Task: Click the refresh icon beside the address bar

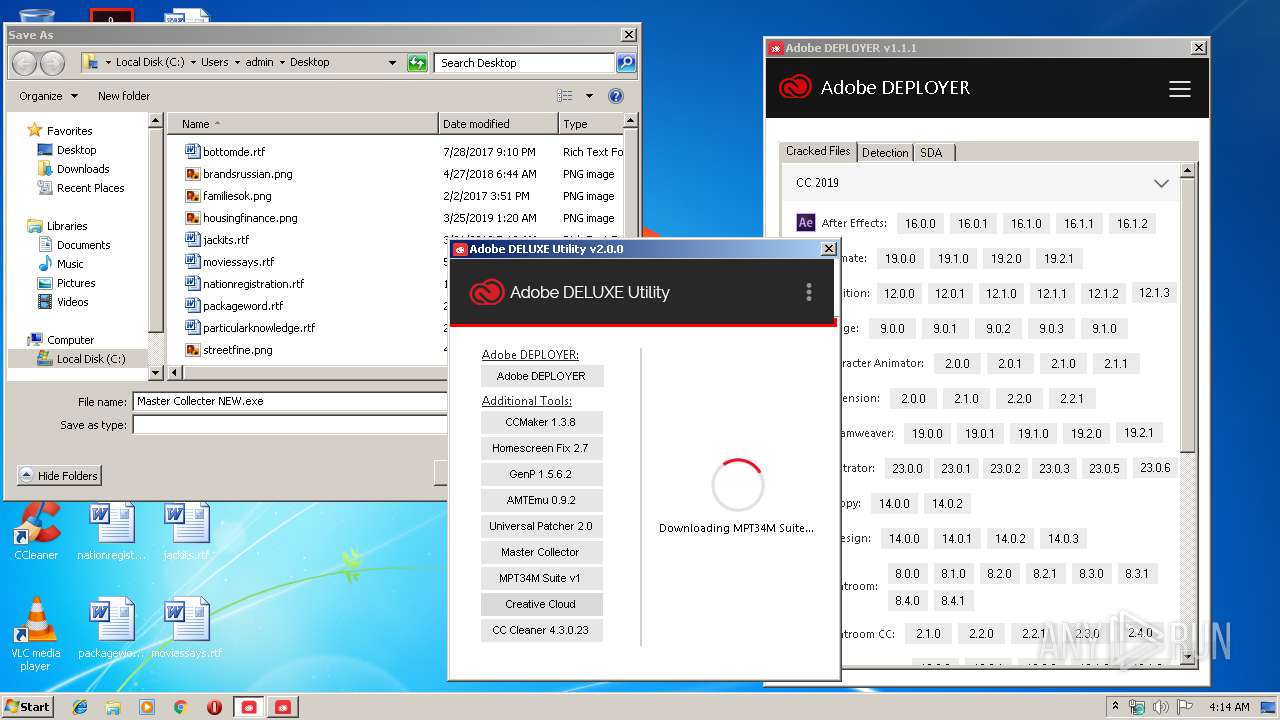Action: 417,62
